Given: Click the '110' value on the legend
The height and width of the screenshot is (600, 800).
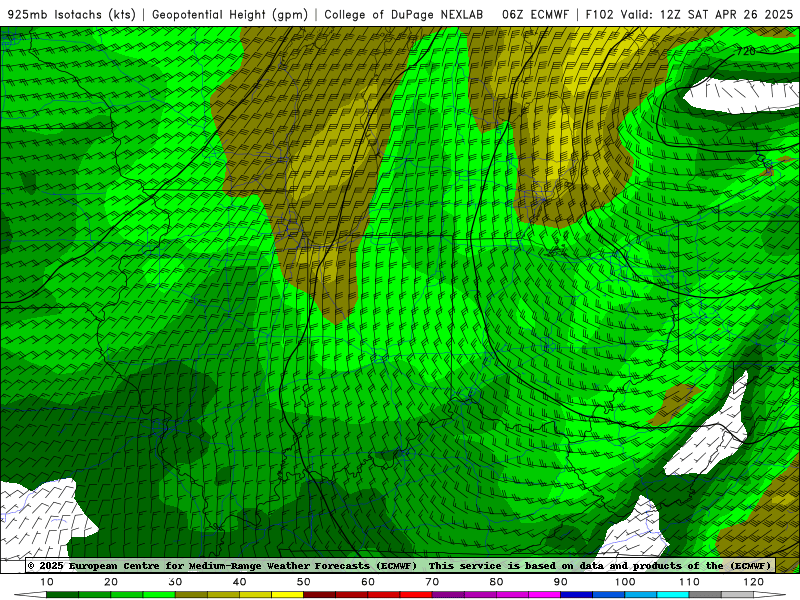Looking at the screenshot, I should (x=689, y=582).
